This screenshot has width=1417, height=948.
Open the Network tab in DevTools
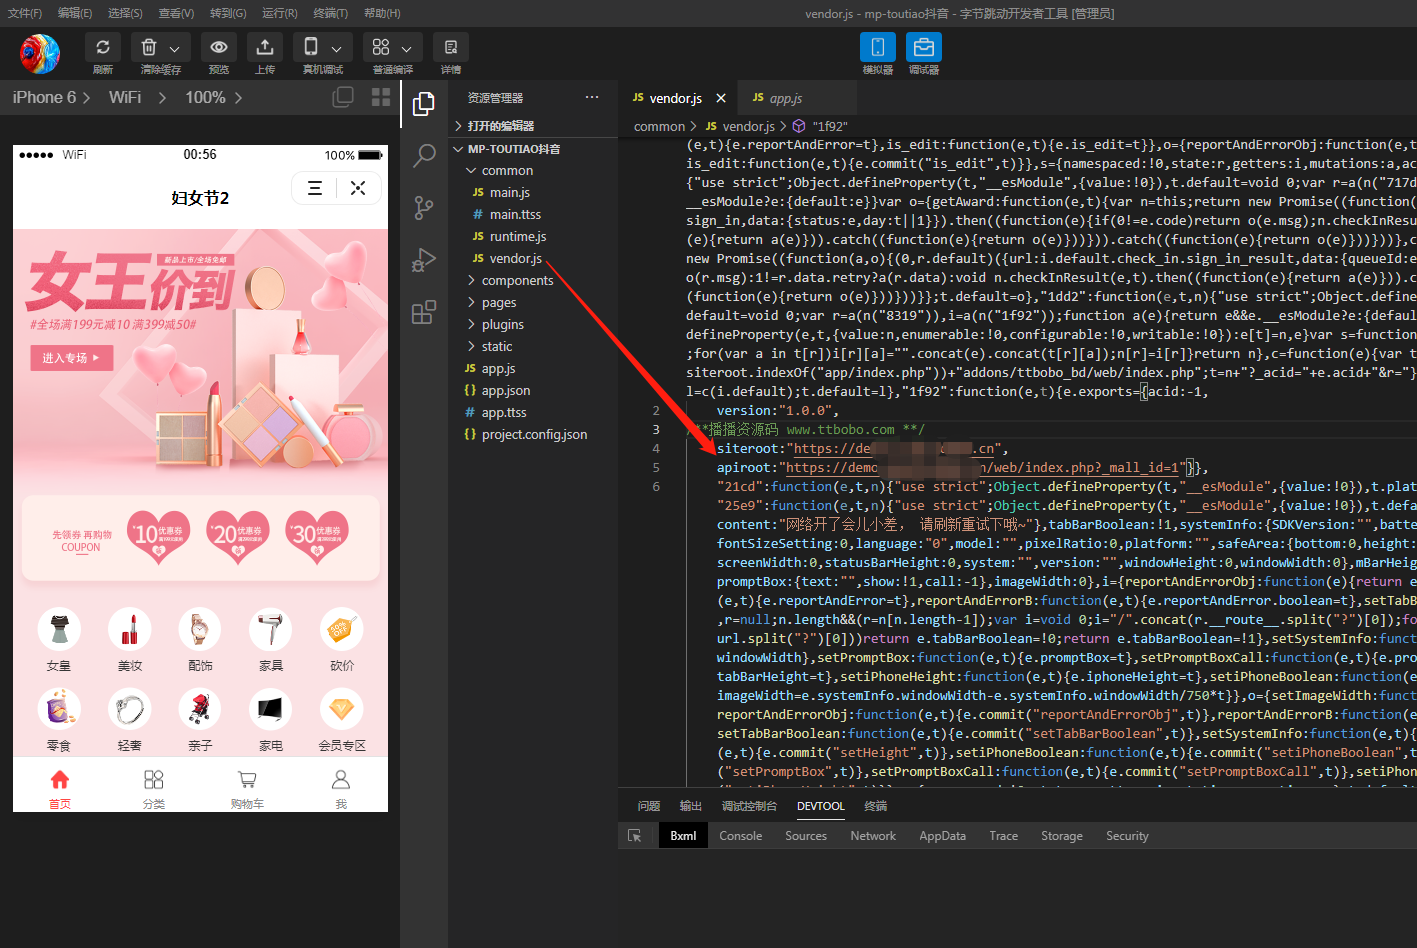click(x=873, y=836)
